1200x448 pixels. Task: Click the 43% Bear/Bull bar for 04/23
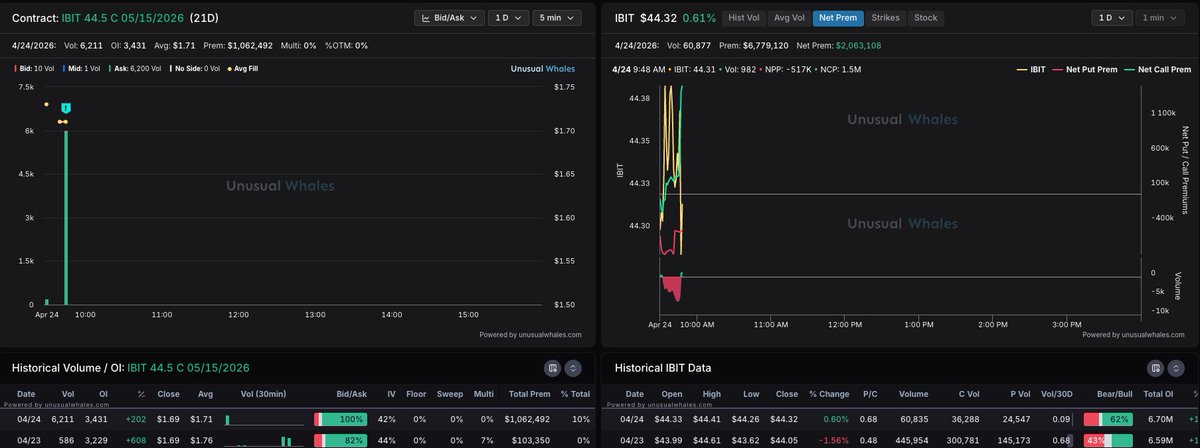(x=1108, y=440)
